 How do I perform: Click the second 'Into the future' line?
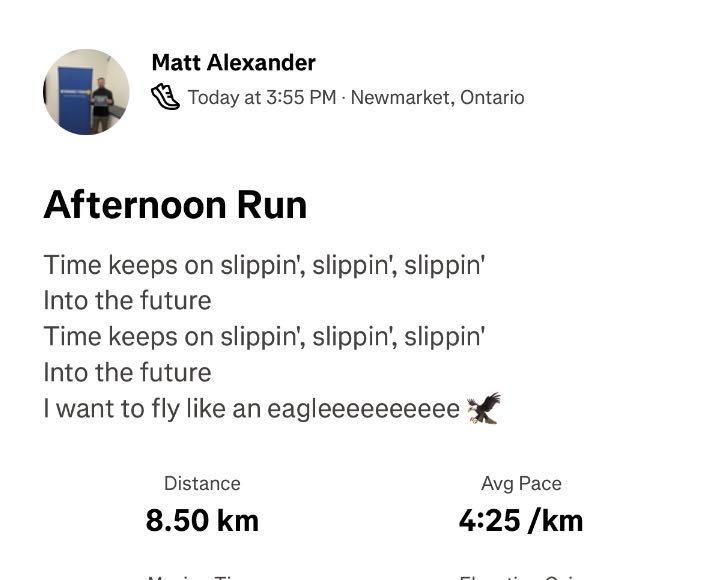[x=127, y=372]
